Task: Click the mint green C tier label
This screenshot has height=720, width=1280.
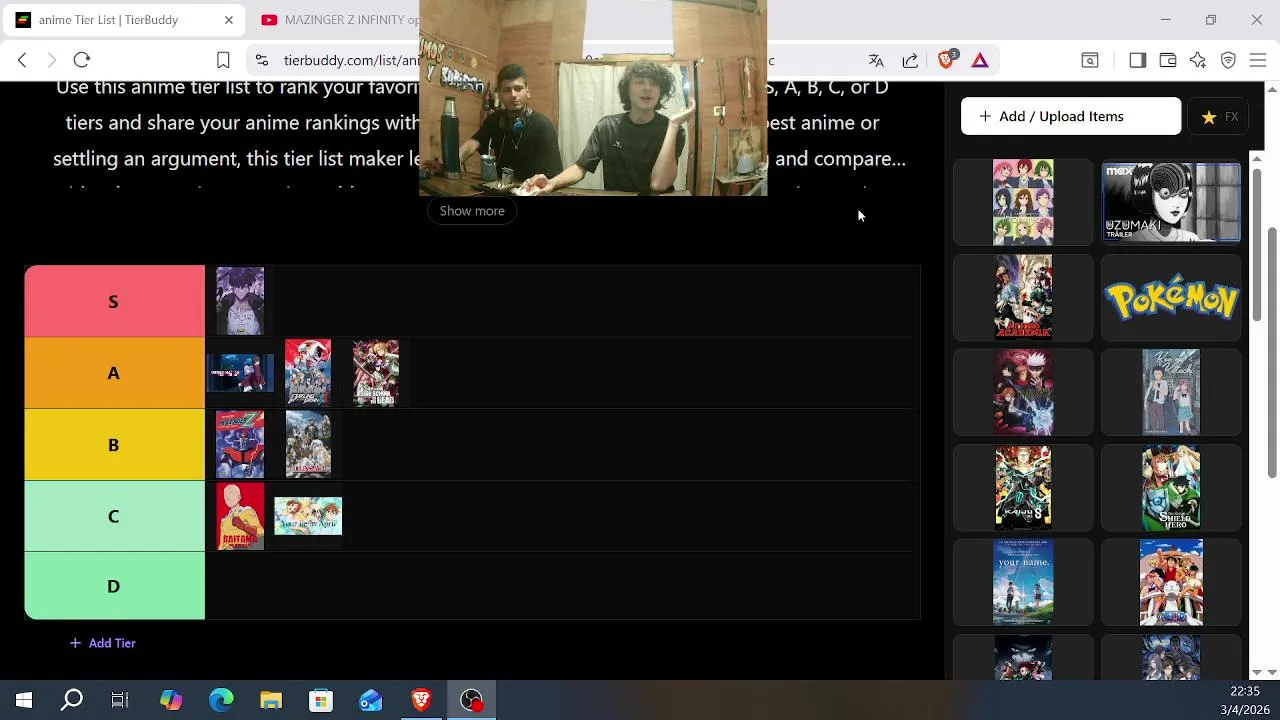Action: 114,516
